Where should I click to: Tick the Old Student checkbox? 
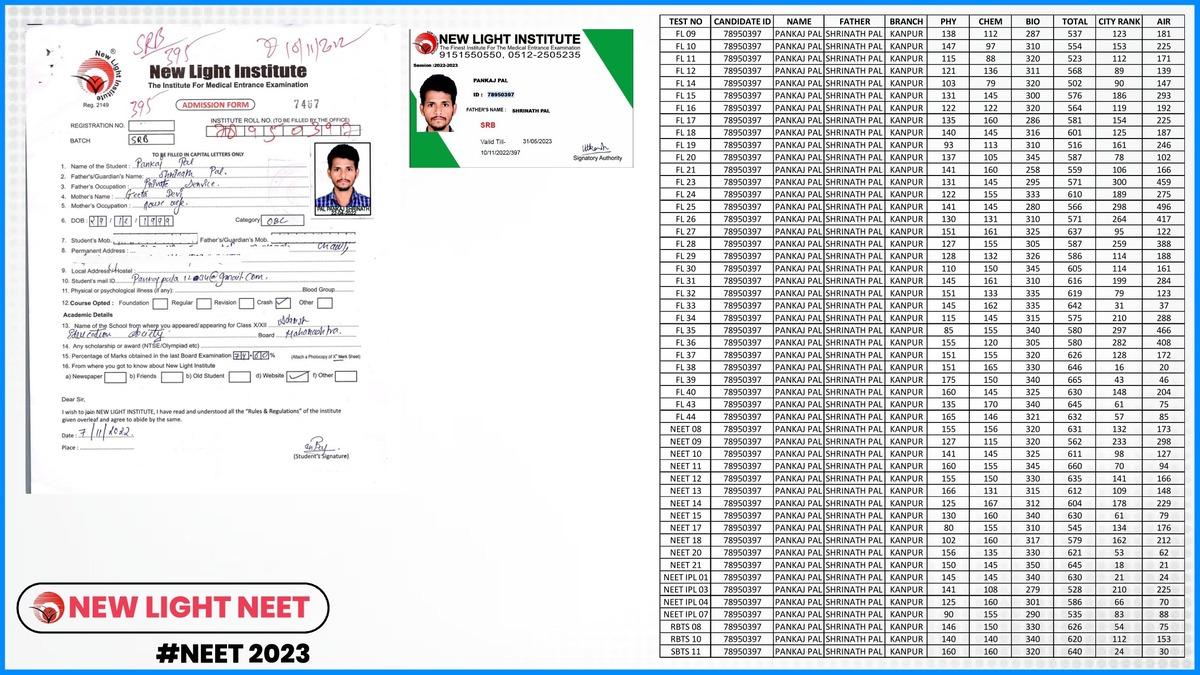click(x=240, y=376)
